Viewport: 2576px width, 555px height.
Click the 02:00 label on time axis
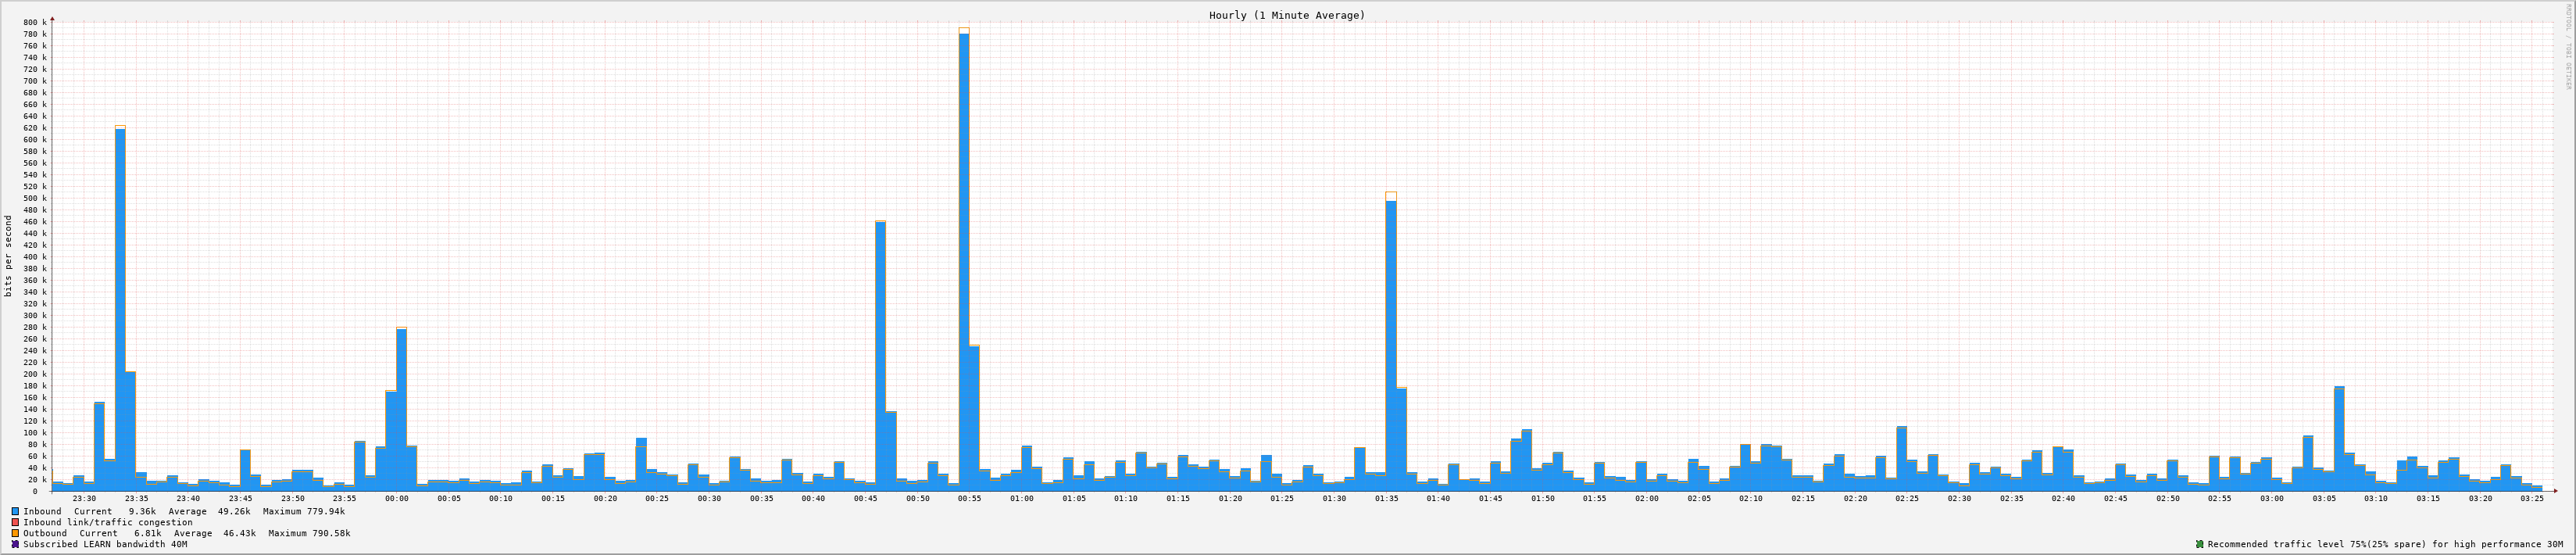1646,498
